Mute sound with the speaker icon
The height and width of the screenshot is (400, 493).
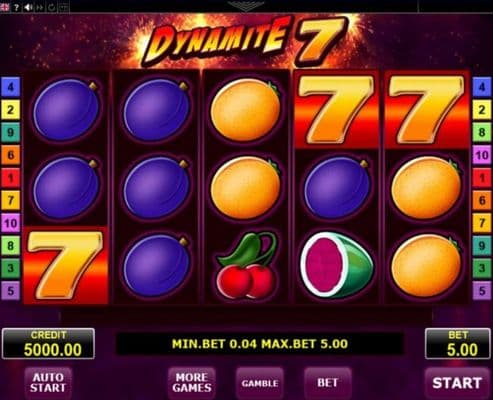click(x=28, y=7)
